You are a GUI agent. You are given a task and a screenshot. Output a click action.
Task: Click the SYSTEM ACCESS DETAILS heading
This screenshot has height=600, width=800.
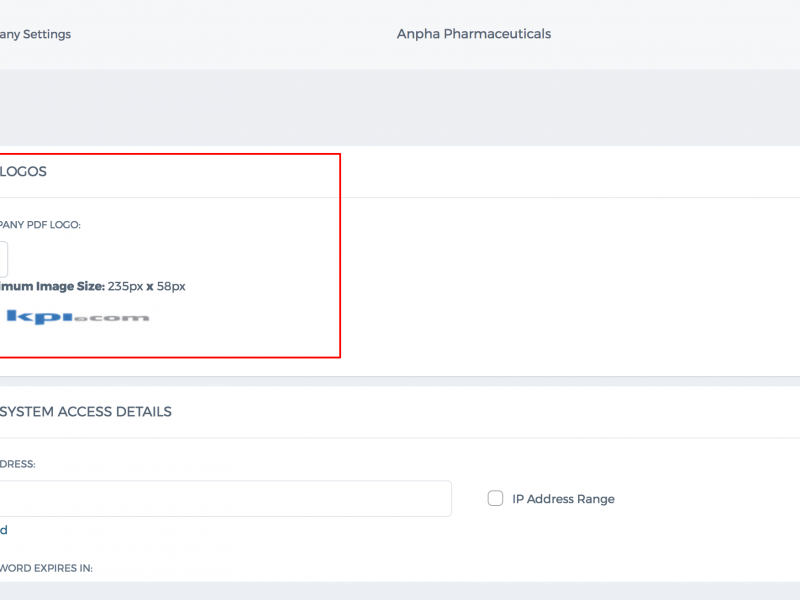coord(86,412)
